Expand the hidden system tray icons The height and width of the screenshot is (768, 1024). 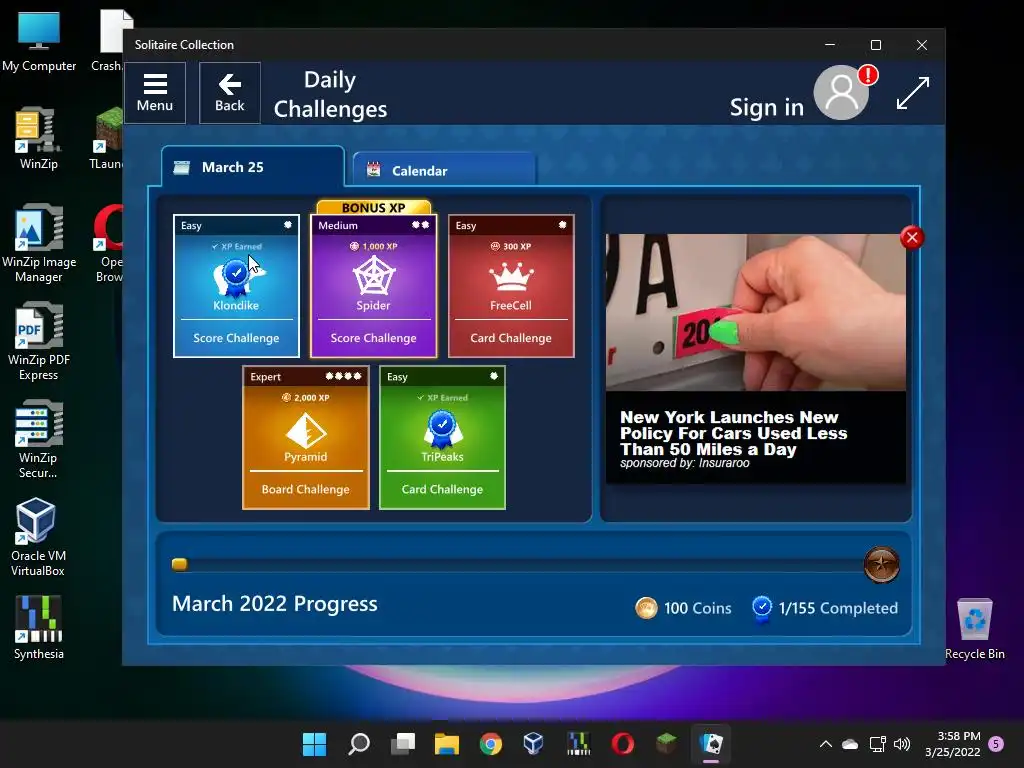pyautogui.click(x=825, y=744)
